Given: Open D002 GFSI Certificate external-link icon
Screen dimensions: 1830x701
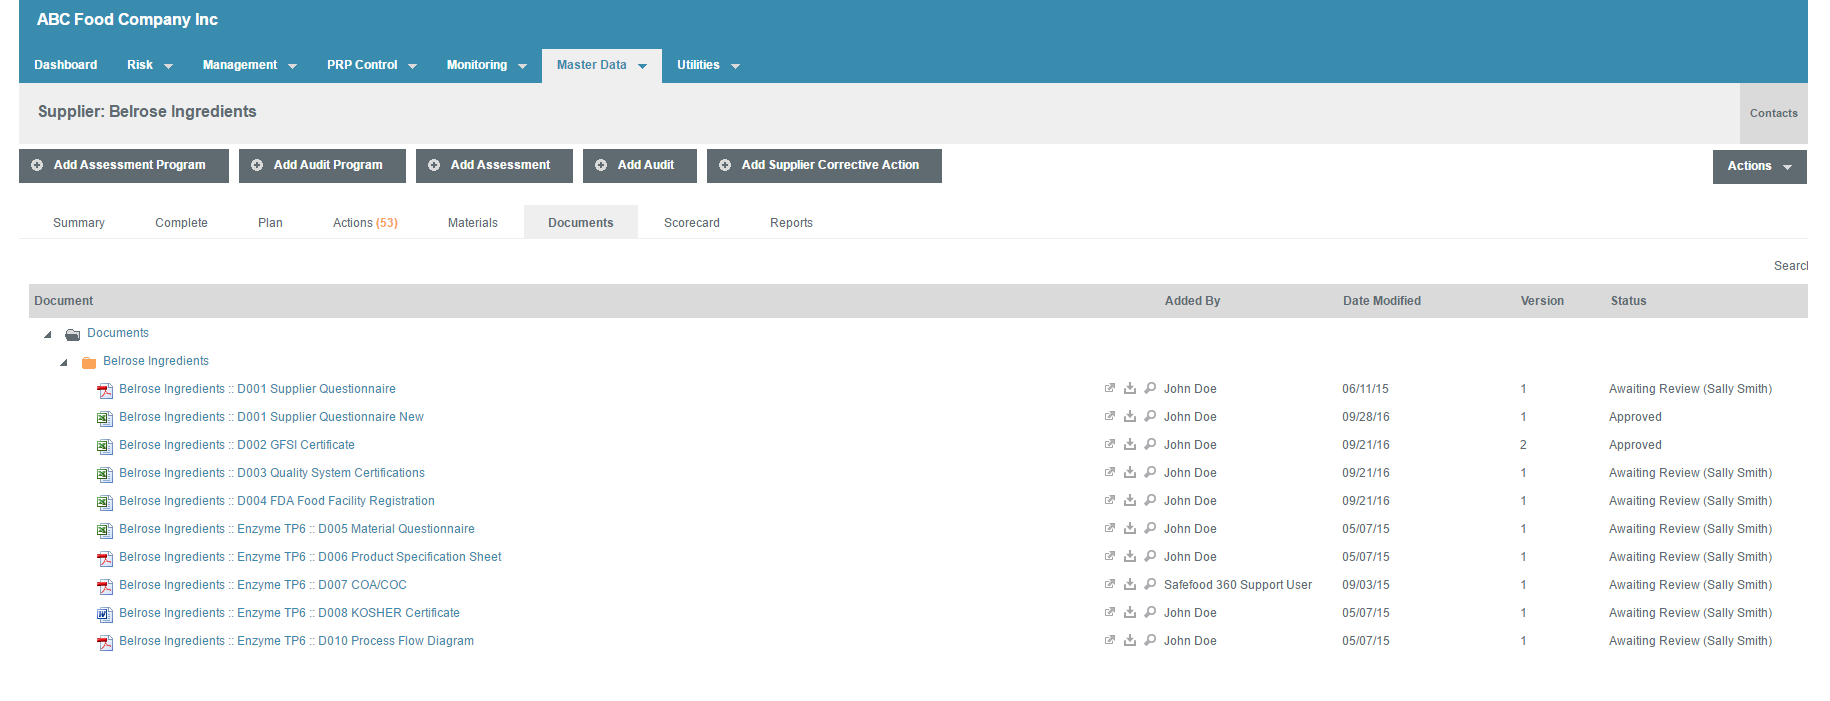Looking at the screenshot, I should coord(1109,444).
